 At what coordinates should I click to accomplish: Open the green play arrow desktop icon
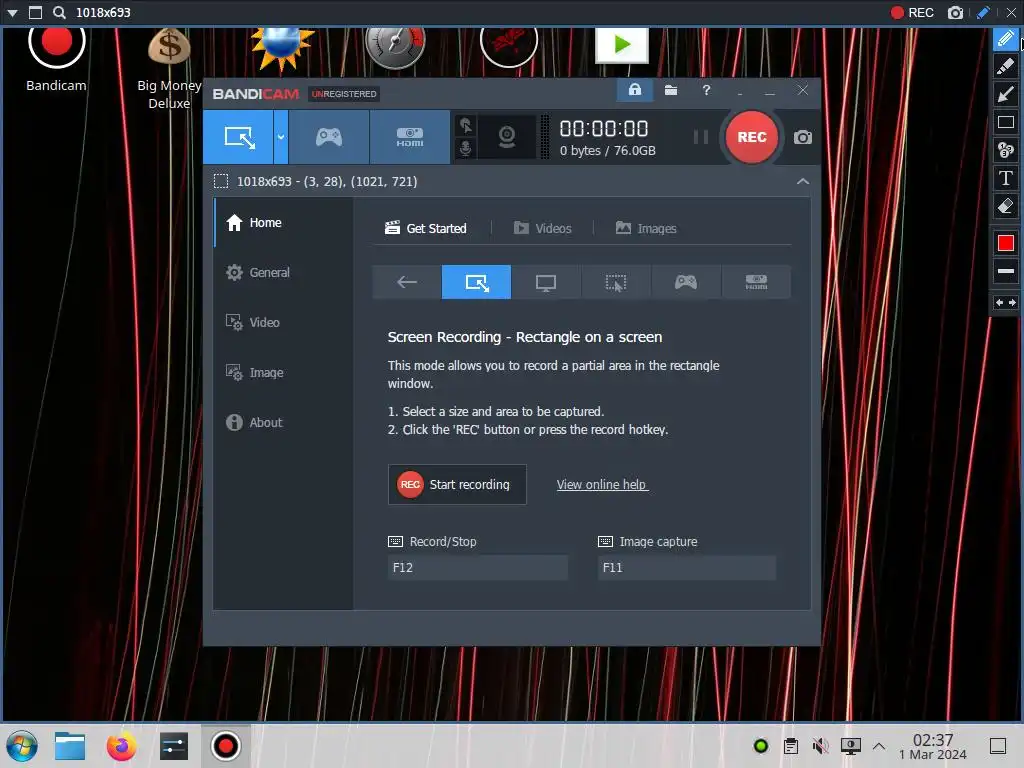pos(622,44)
